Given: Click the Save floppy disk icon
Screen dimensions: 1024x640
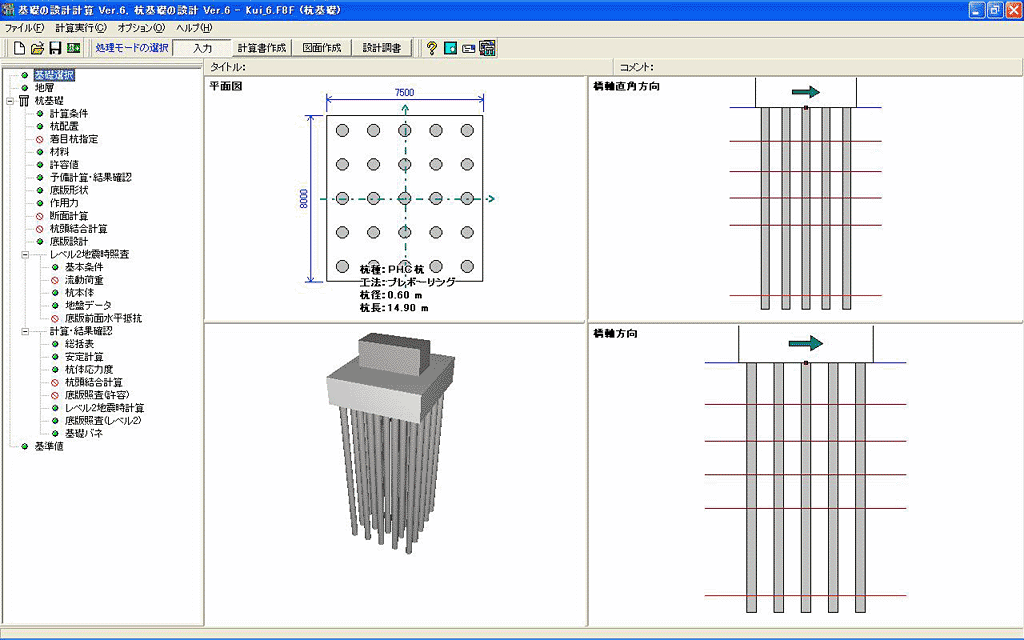Looking at the screenshot, I should pyautogui.click(x=56, y=48).
